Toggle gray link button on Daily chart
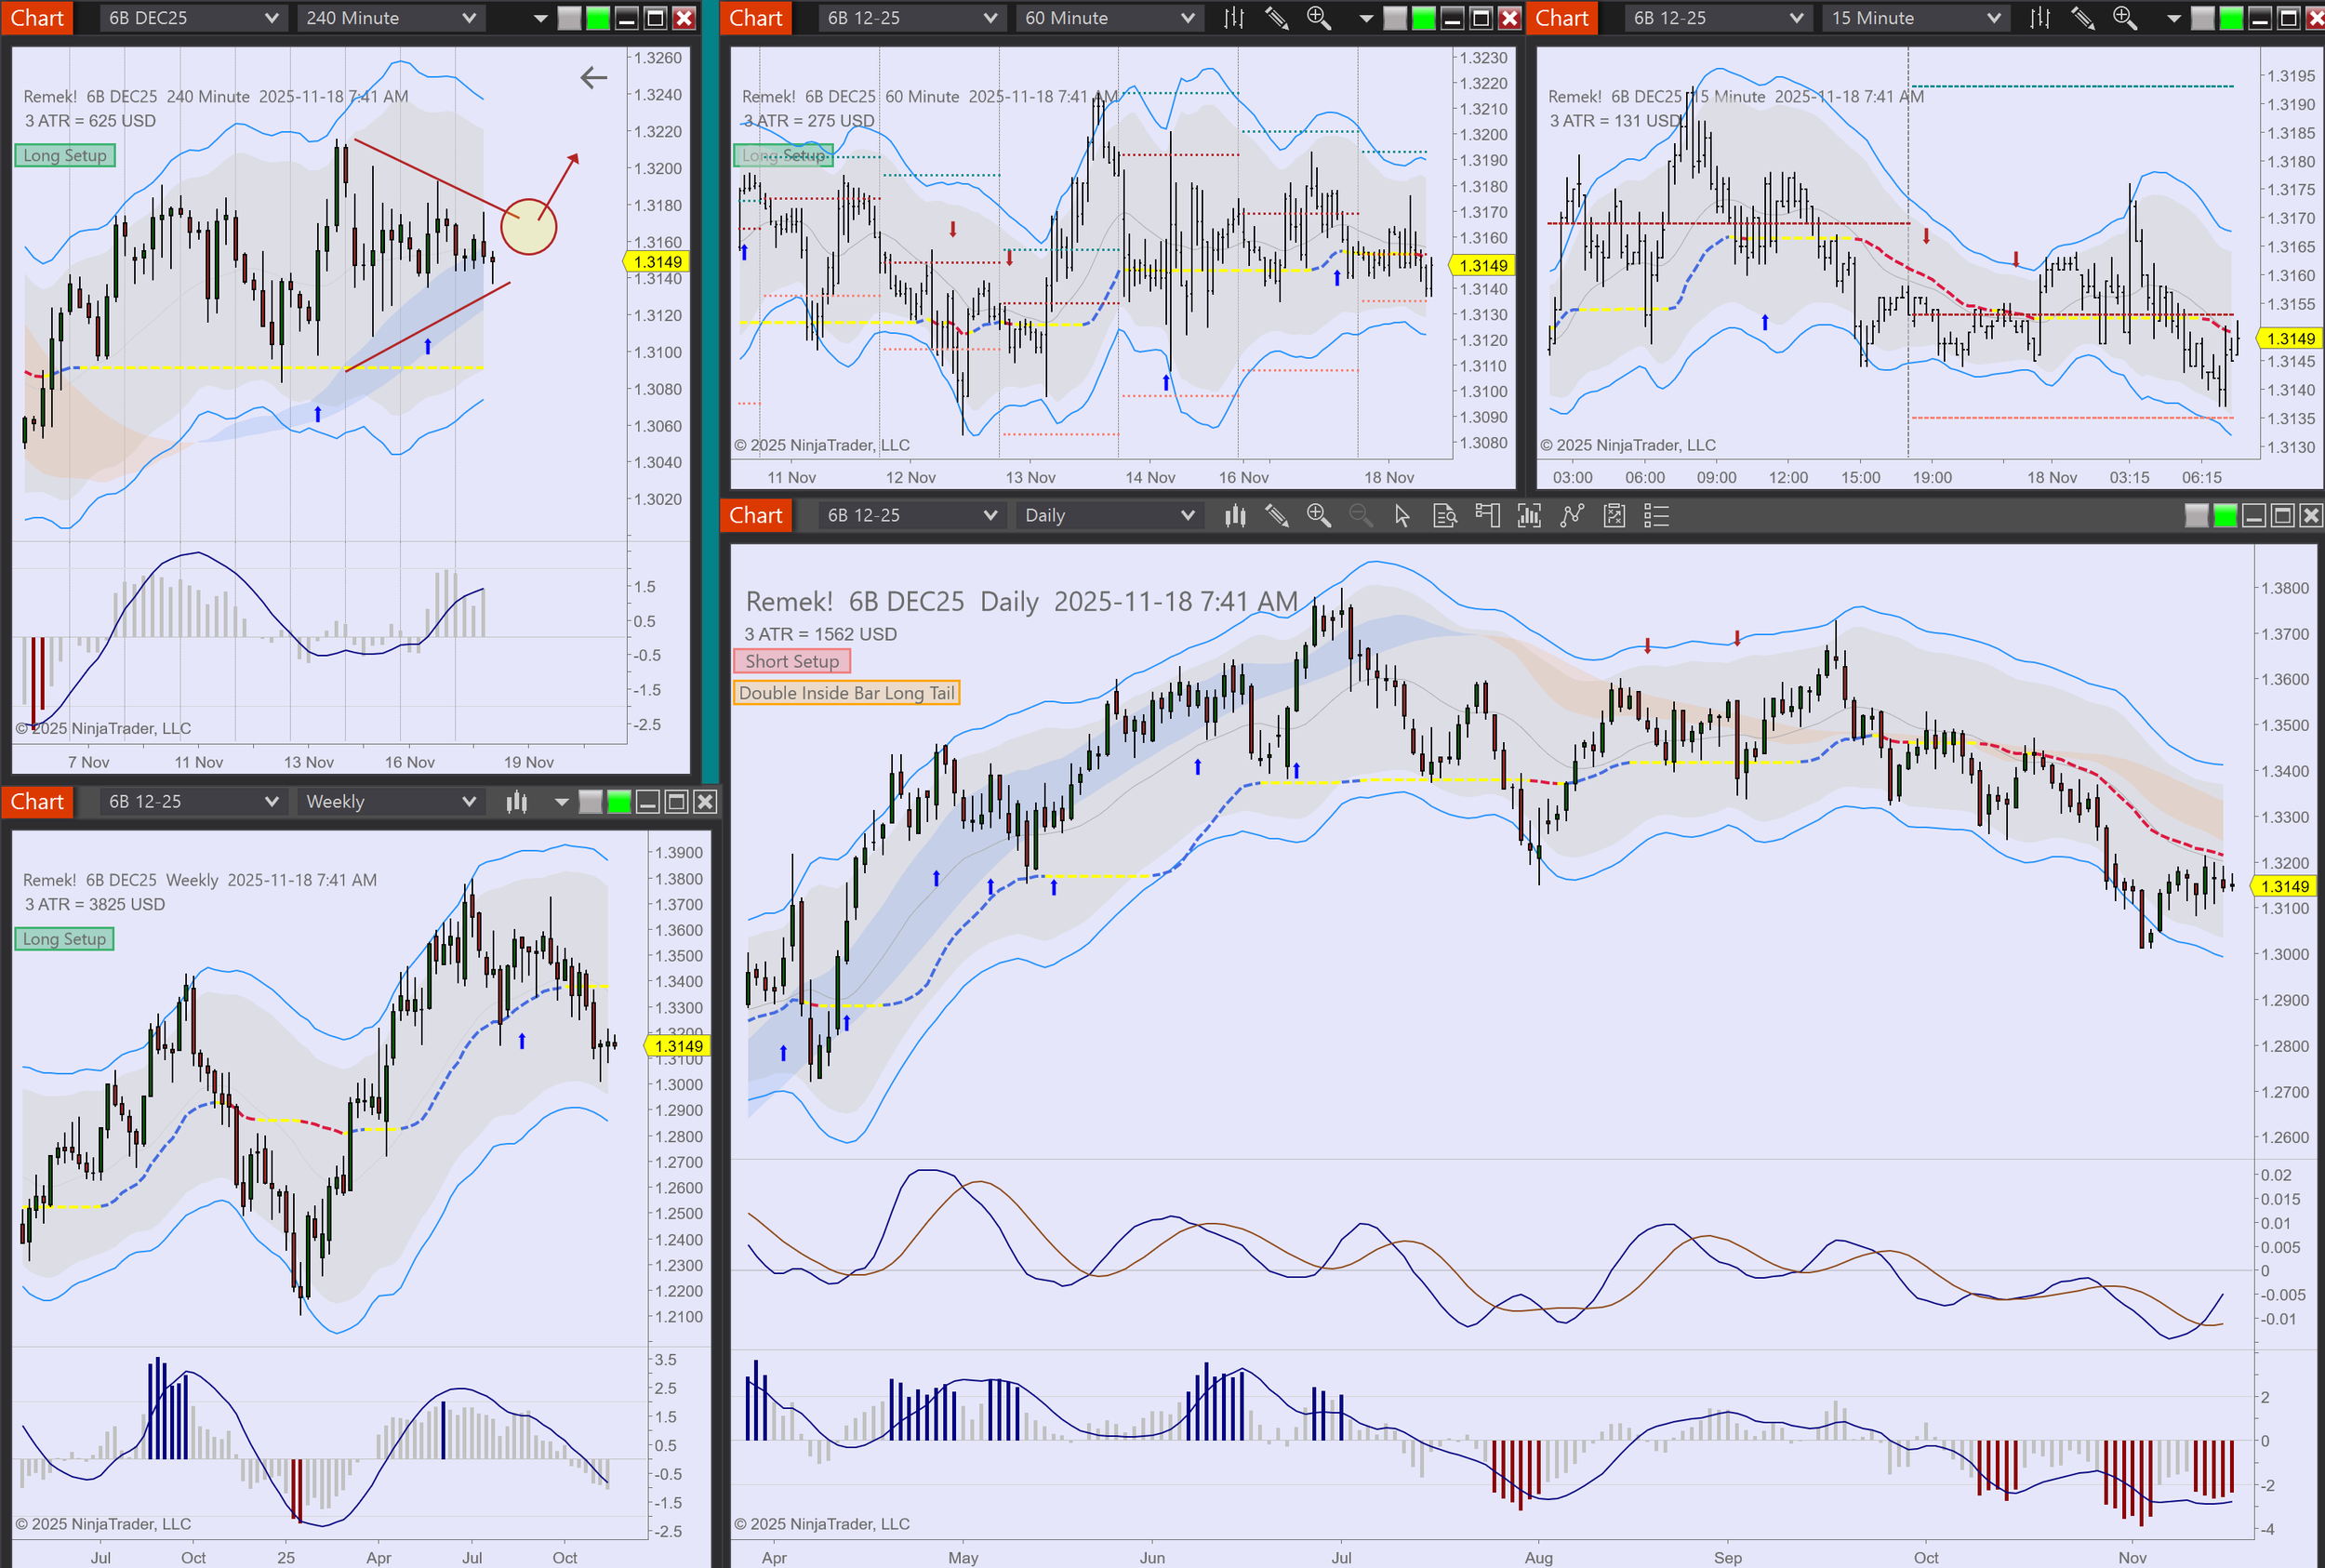The width and height of the screenshot is (2325, 1568). [x=2196, y=516]
